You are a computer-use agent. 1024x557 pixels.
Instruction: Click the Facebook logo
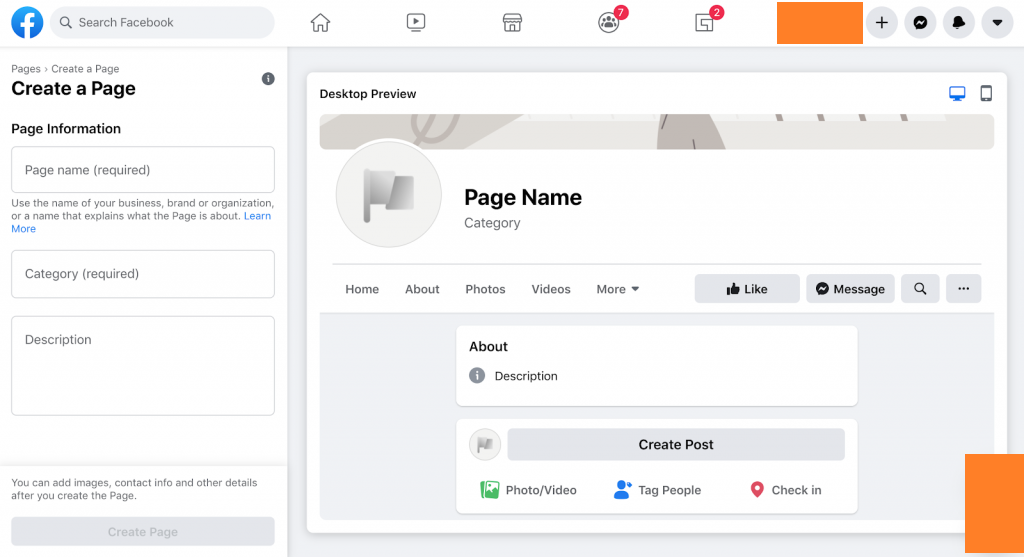pos(27,22)
